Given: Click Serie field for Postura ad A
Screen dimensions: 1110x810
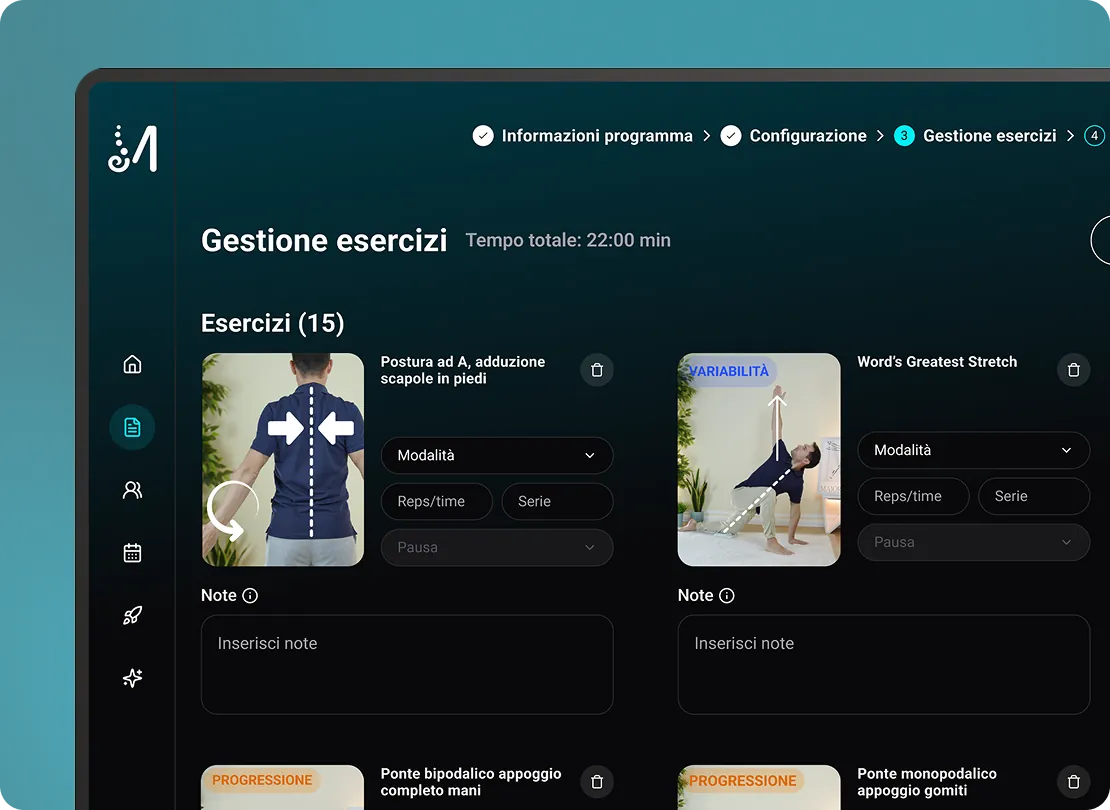Looking at the screenshot, I should pyautogui.click(x=557, y=501).
